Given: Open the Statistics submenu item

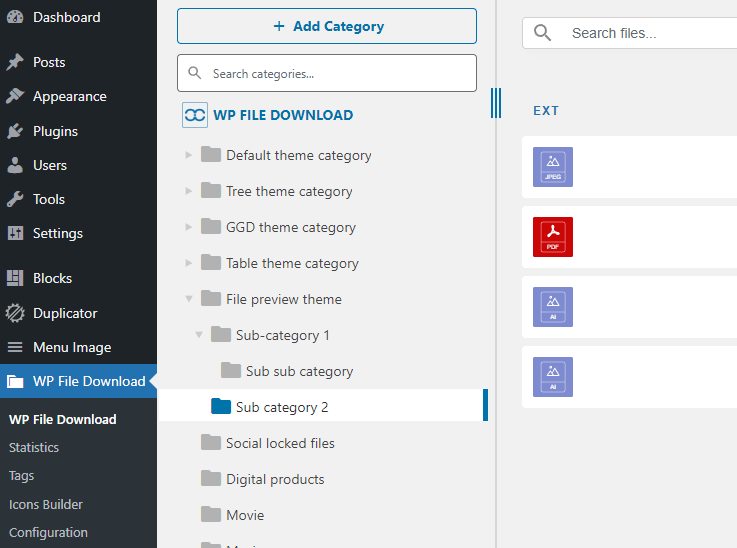Looking at the screenshot, I should tap(34, 447).
